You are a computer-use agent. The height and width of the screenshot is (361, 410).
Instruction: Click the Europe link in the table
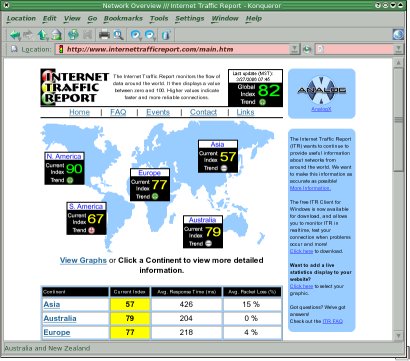click(57, 332)
